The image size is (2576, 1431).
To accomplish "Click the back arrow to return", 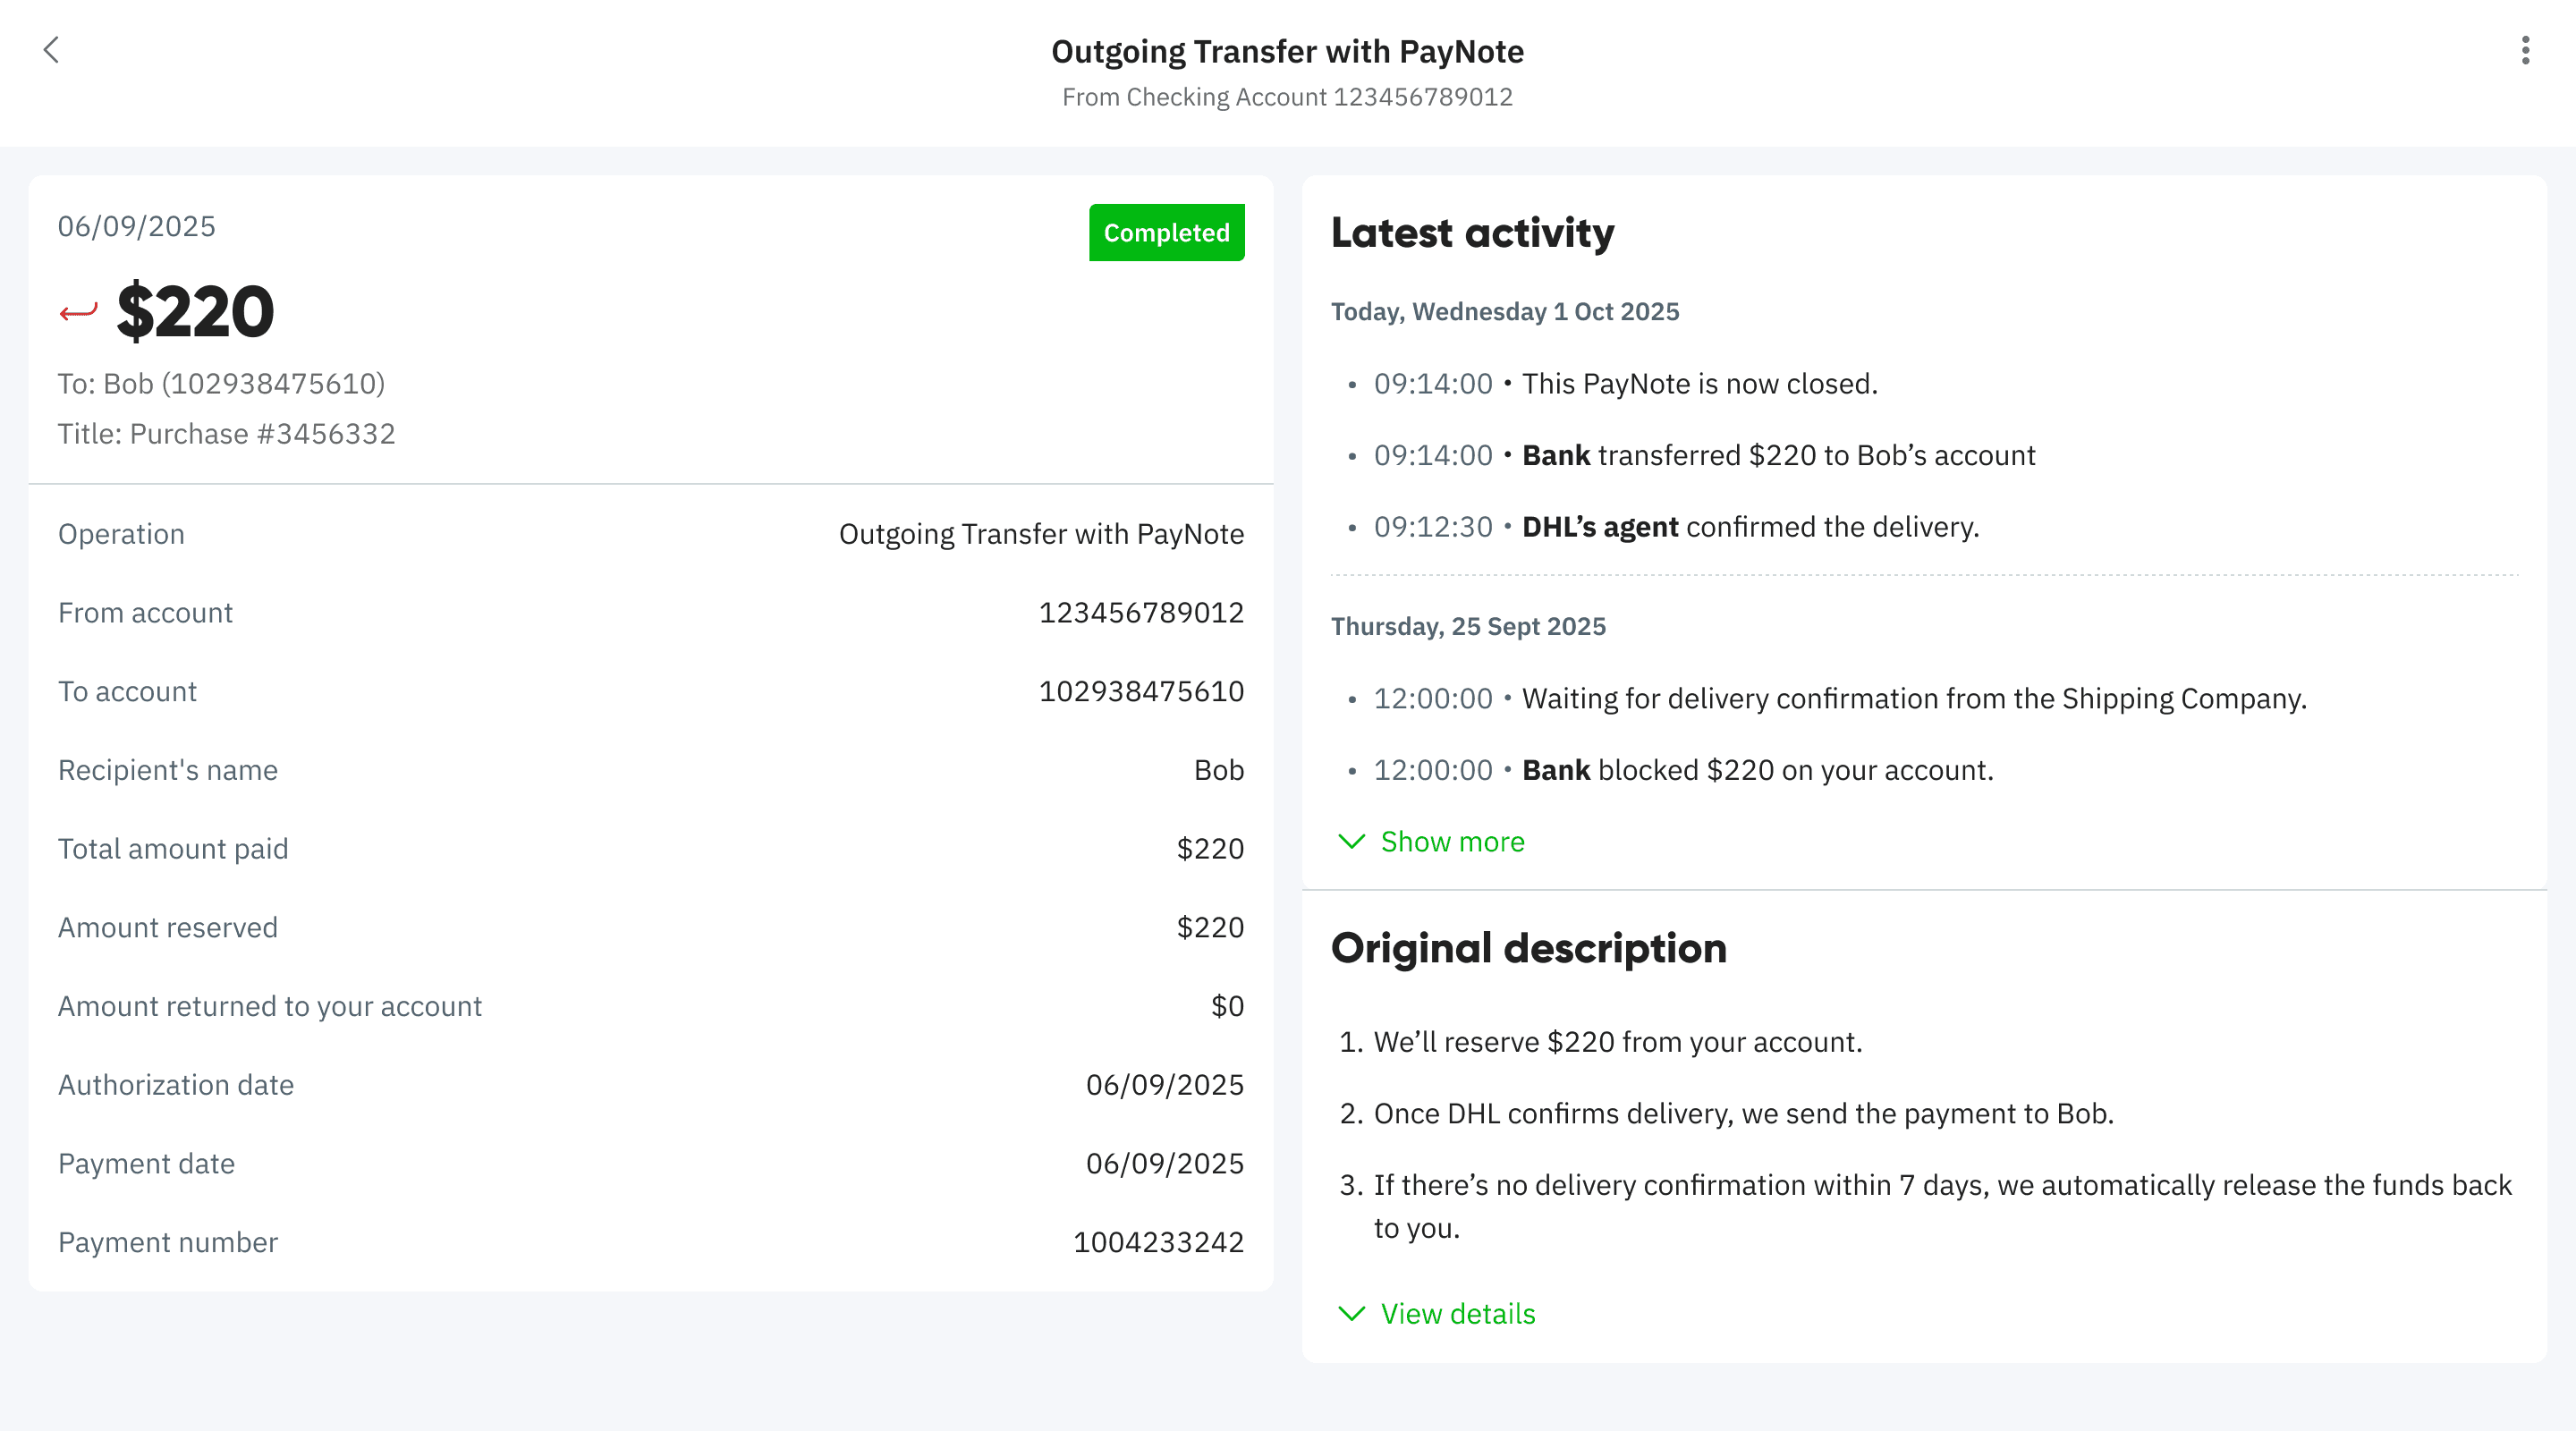I will click(x=51, y=50).
